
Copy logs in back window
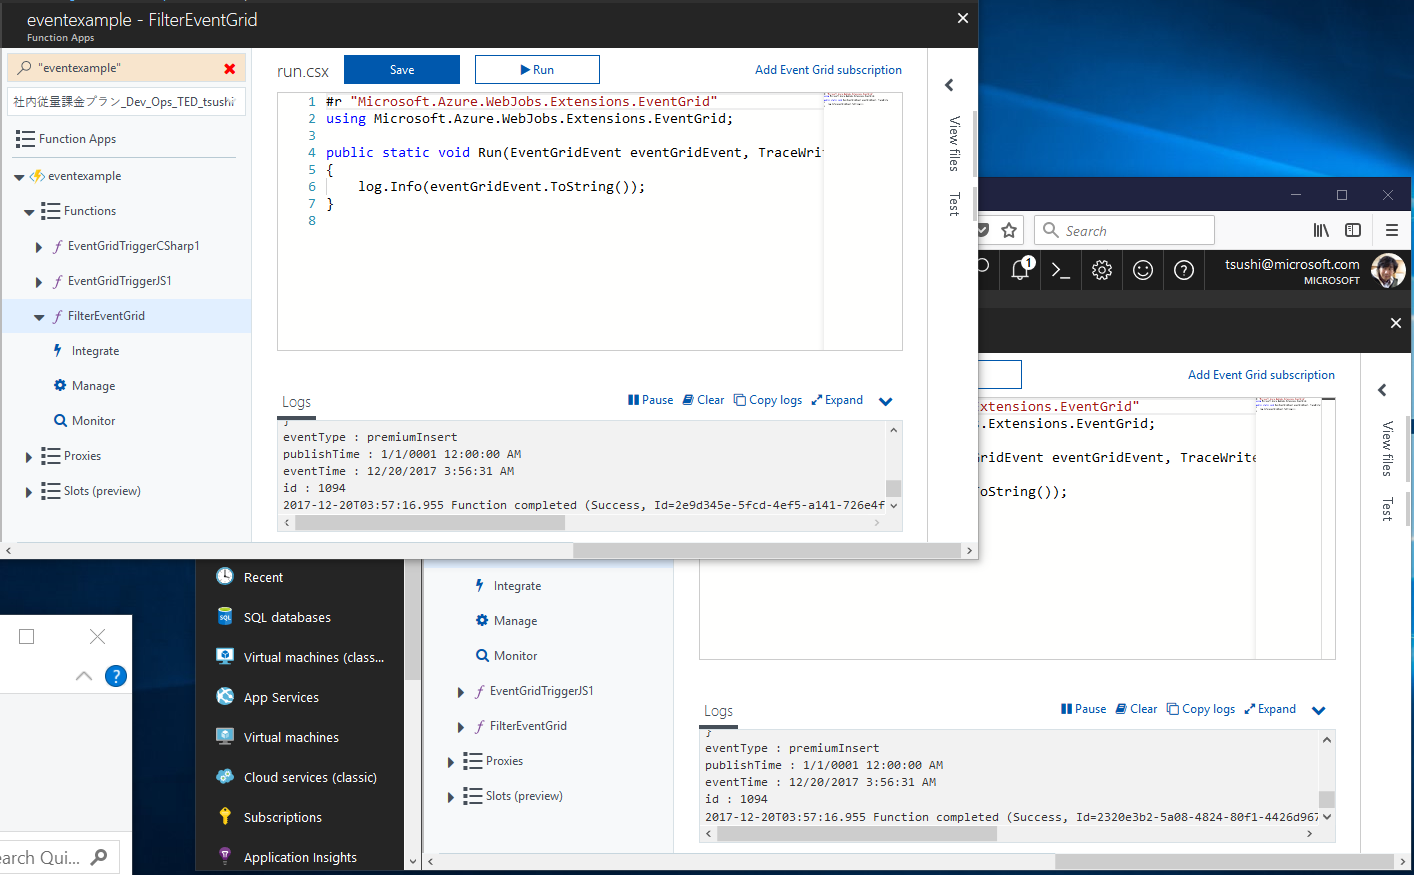pos(1201,709)
